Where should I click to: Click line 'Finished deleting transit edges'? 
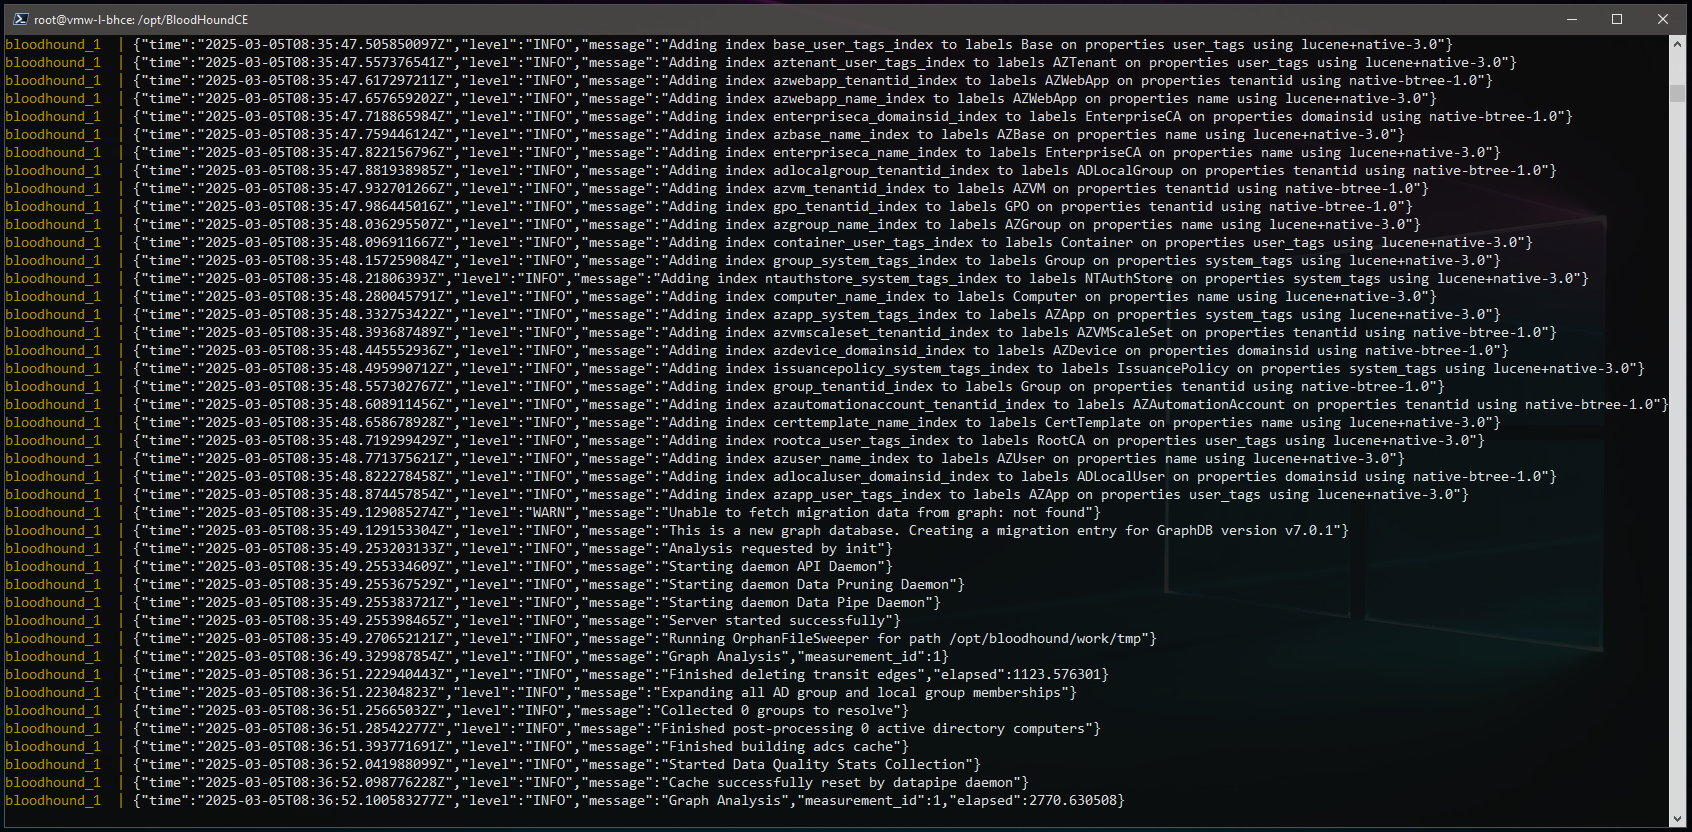point(557,675)
